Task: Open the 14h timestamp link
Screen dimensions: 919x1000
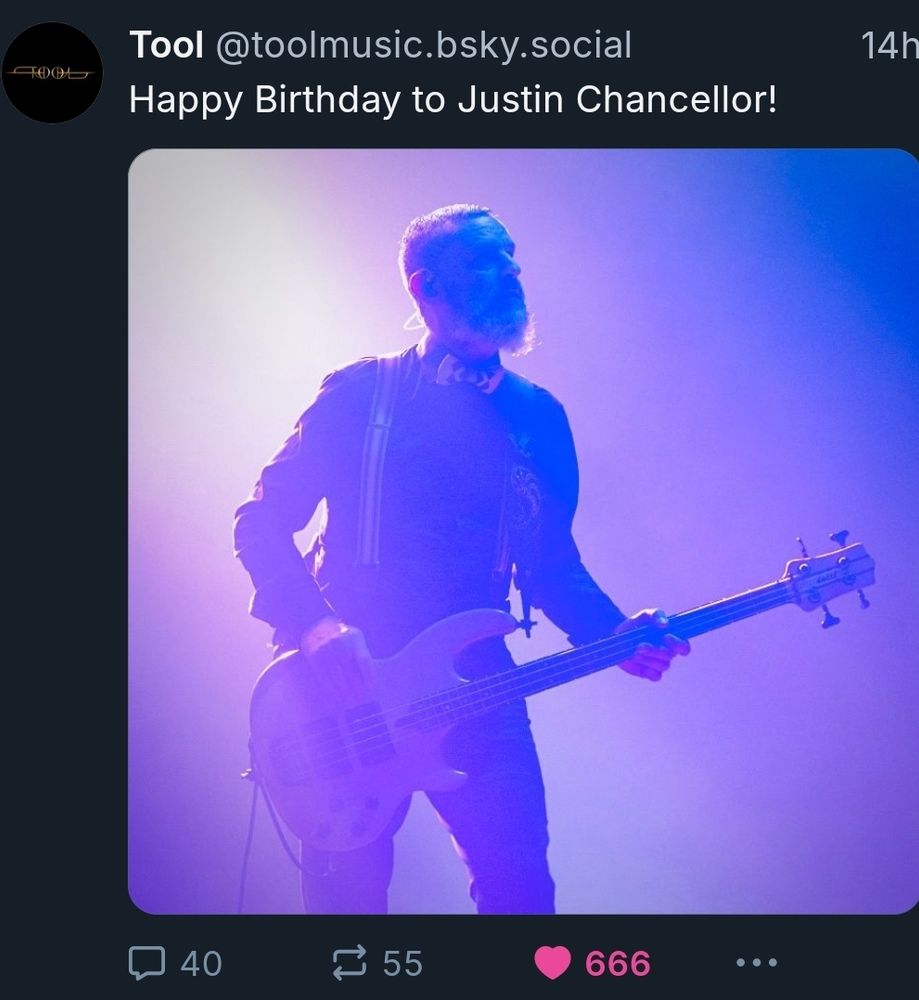Action: 890,45
